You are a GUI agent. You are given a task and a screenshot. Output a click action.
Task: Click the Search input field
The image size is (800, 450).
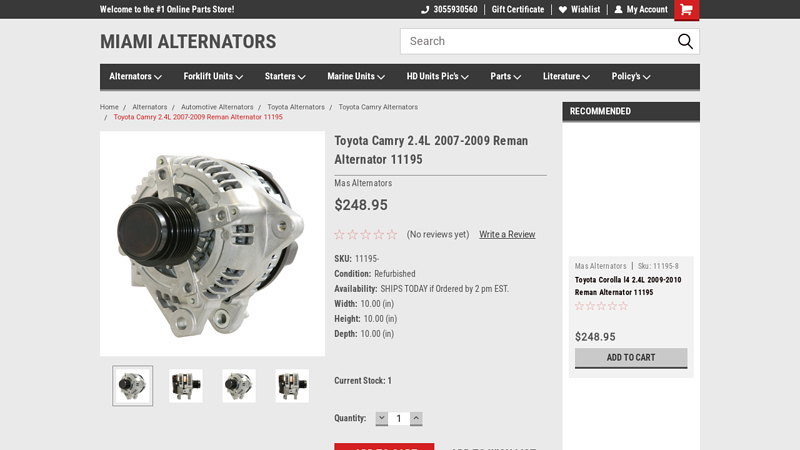[535, 41]
